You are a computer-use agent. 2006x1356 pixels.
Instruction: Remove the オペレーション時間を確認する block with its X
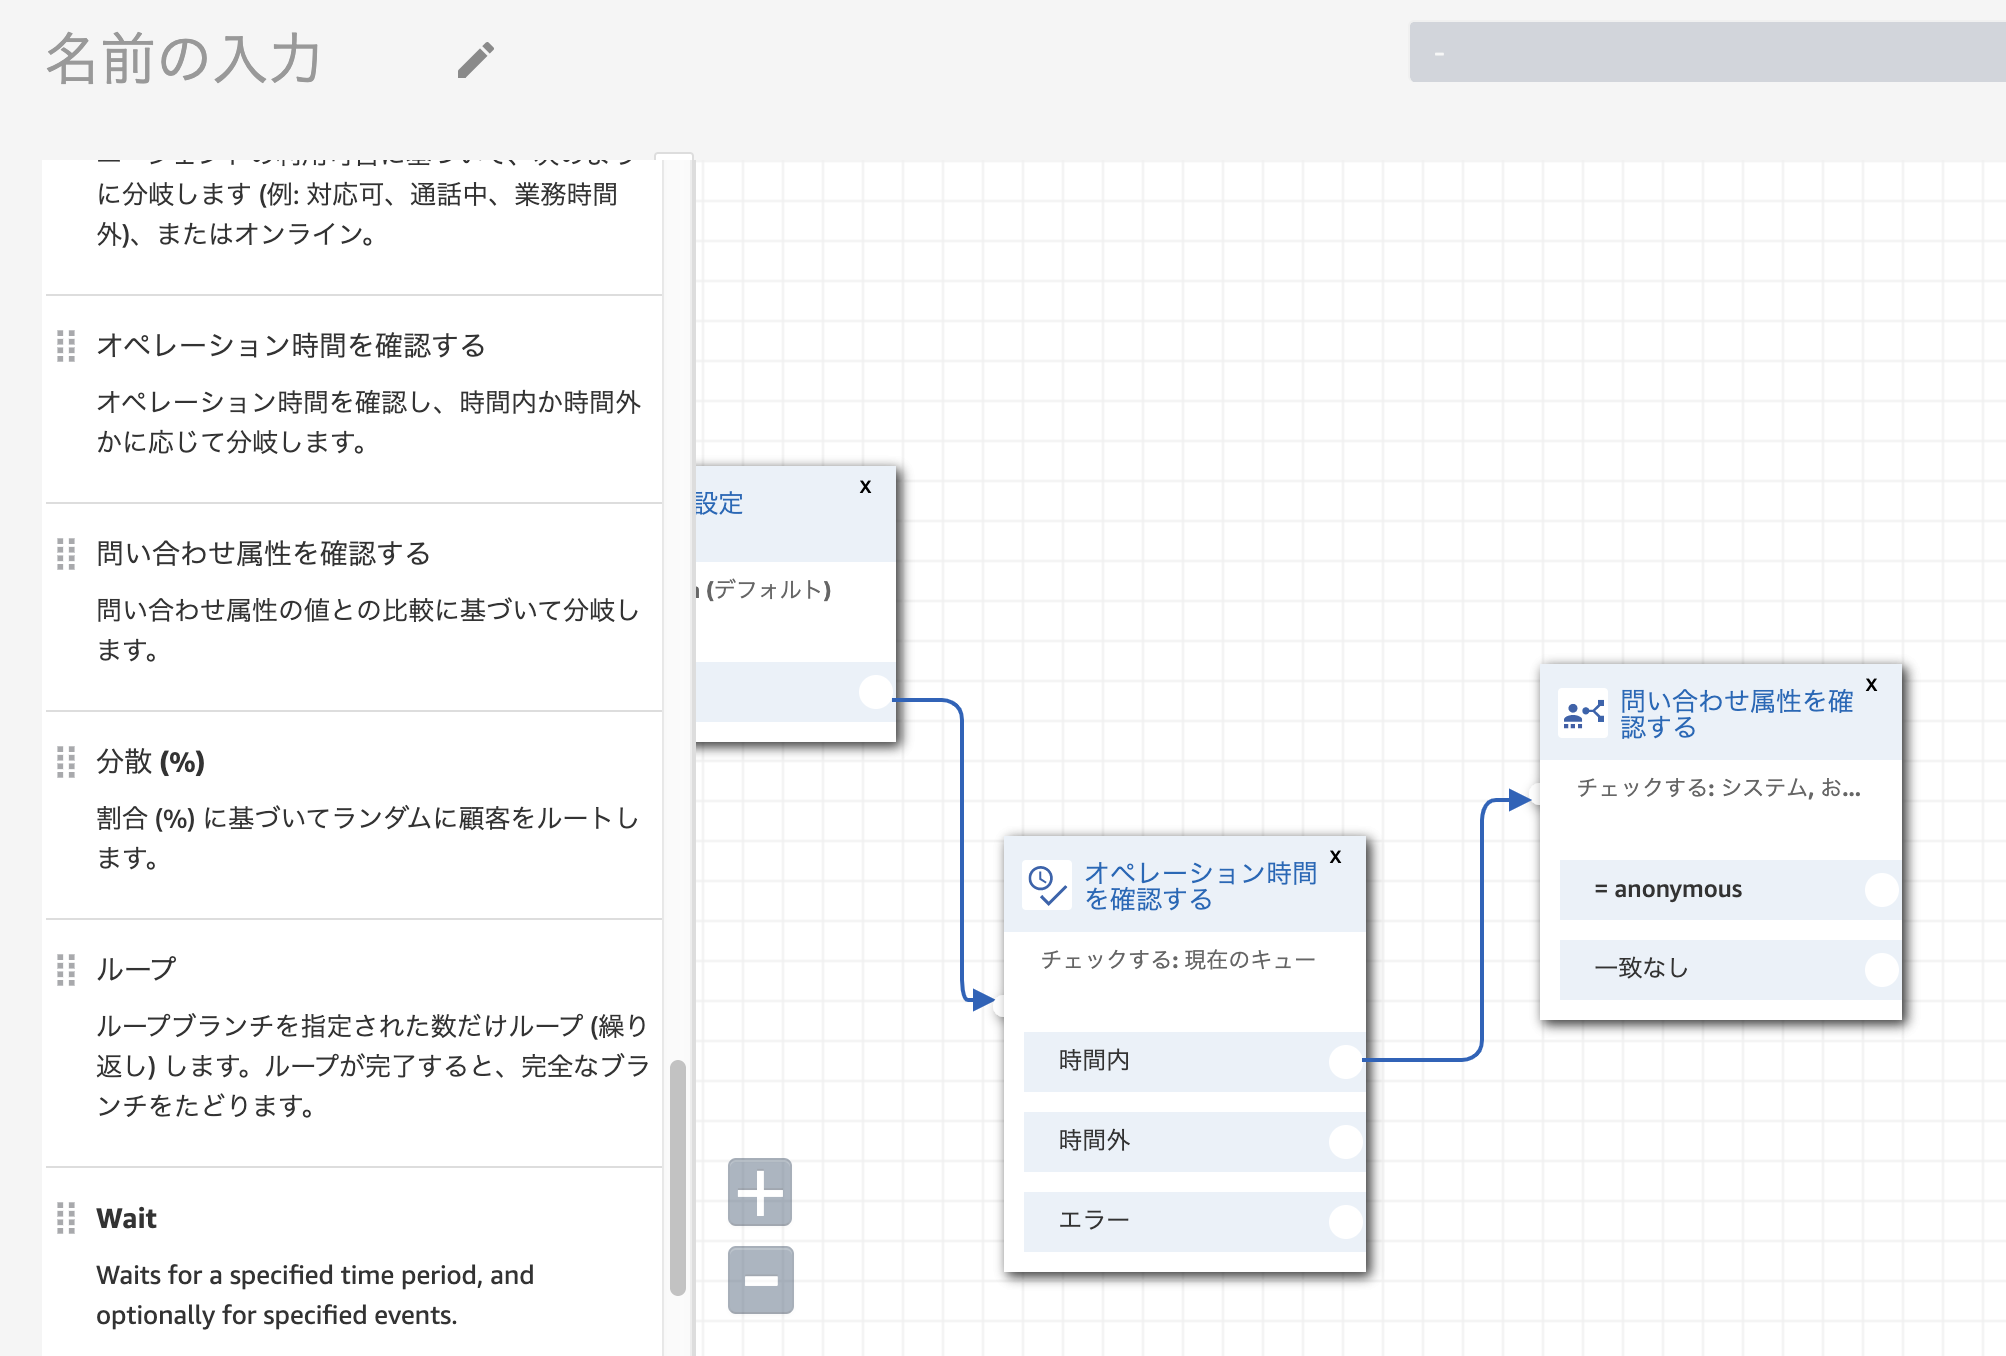point(1334,857)
